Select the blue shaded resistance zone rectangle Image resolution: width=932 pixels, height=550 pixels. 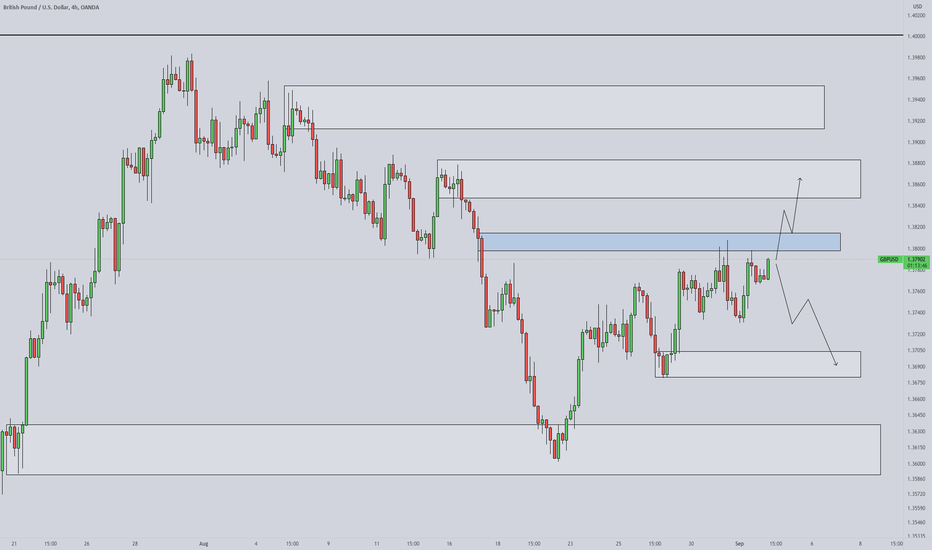pyautogui.click(x=660, y=242)
